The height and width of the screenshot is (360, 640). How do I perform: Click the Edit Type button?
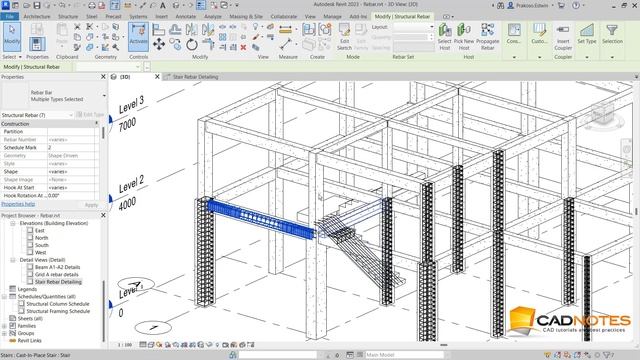pos(90,115)
